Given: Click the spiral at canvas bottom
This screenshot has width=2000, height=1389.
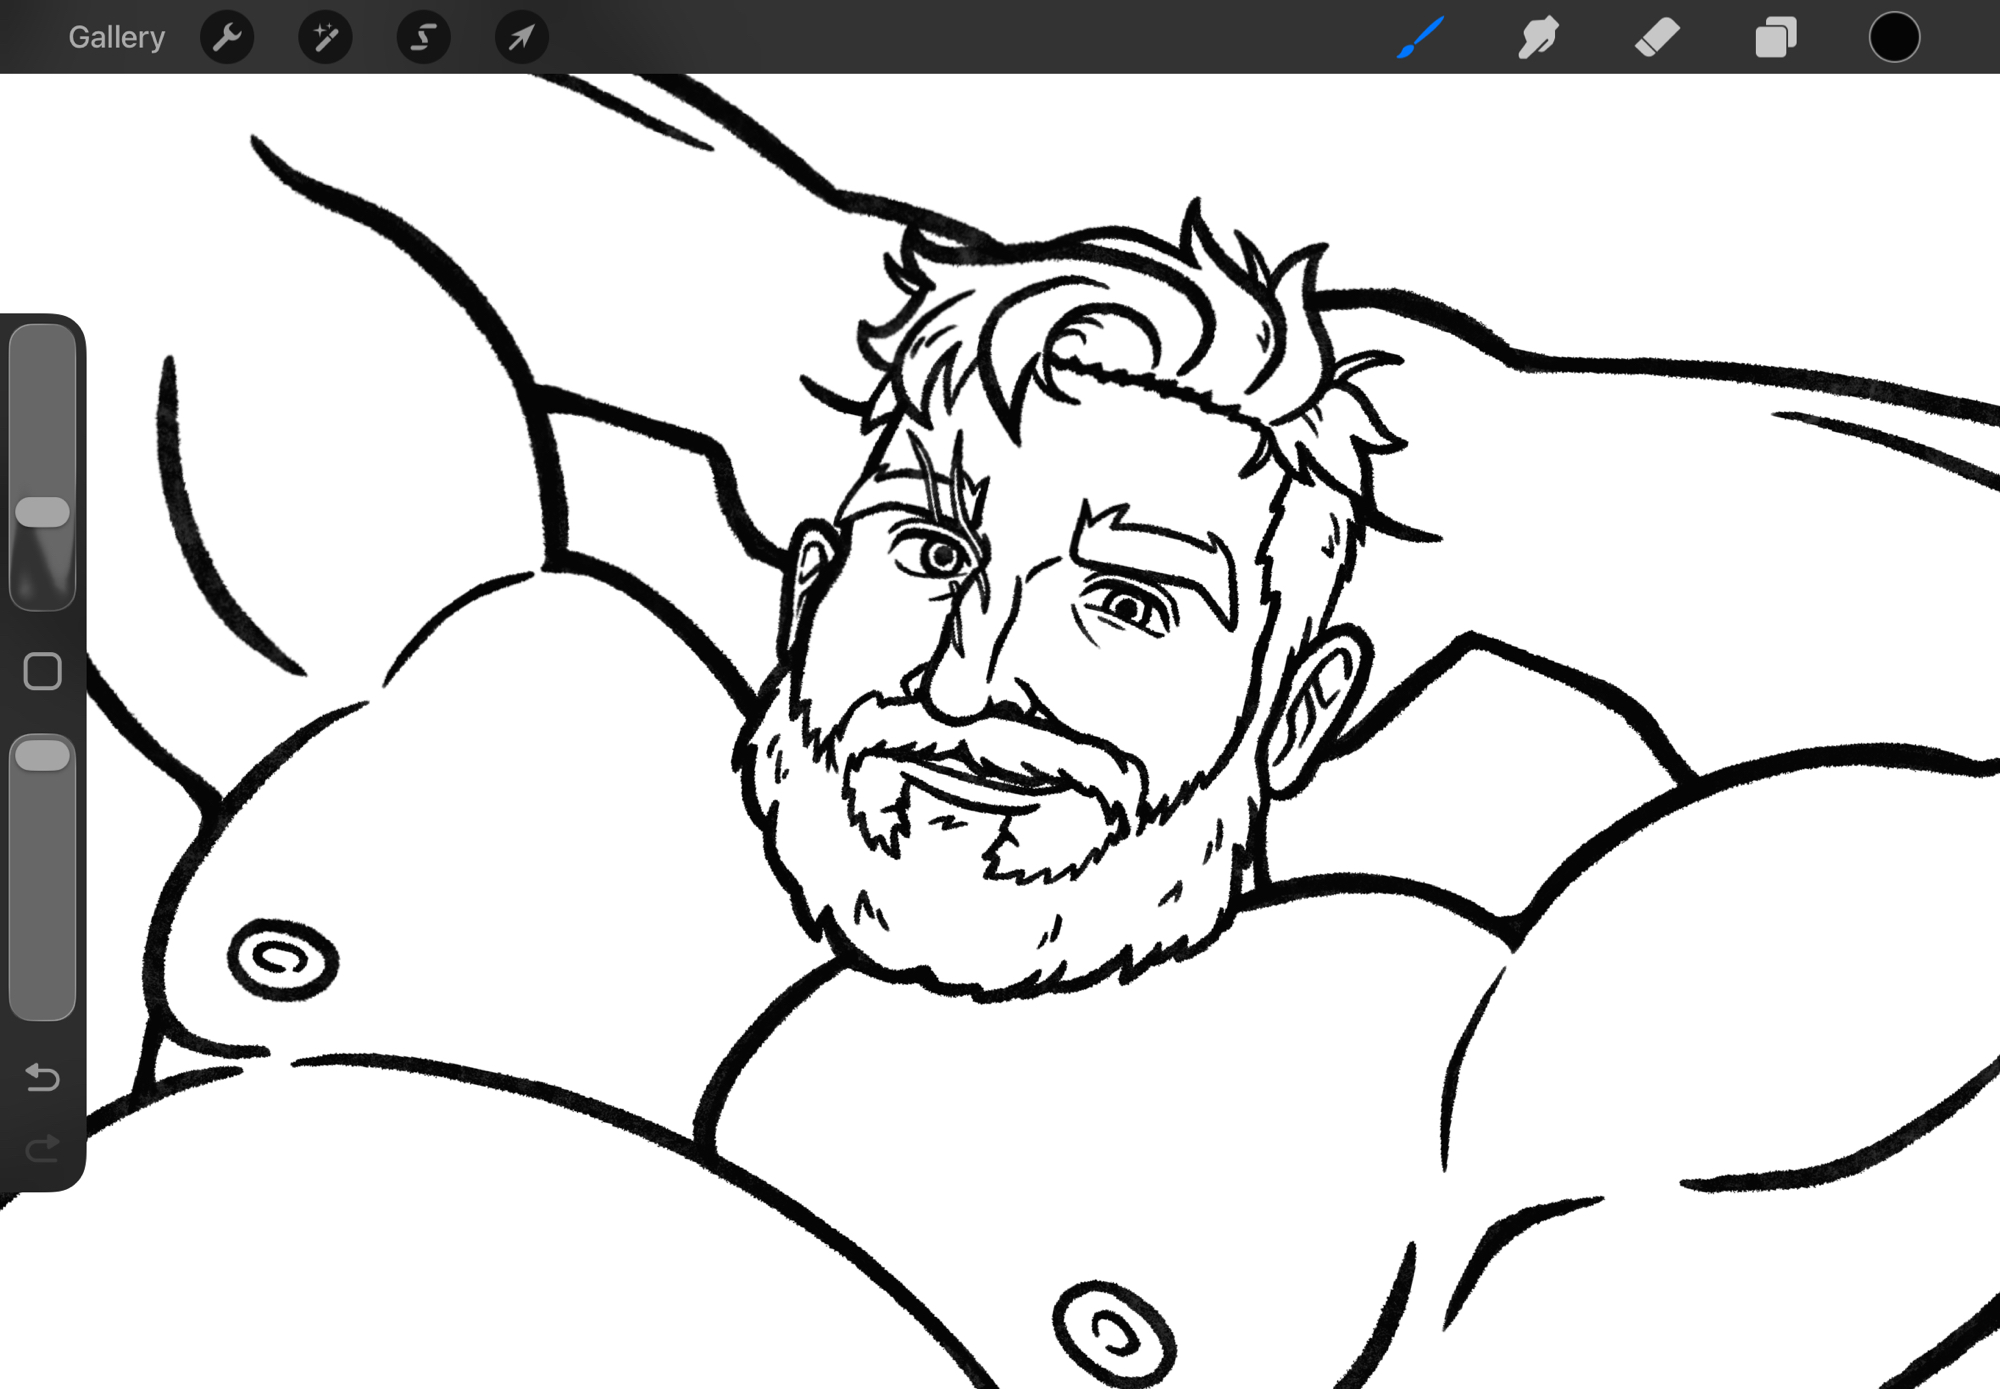Looking at the screenshot, I should [x=1114, y=1333].
